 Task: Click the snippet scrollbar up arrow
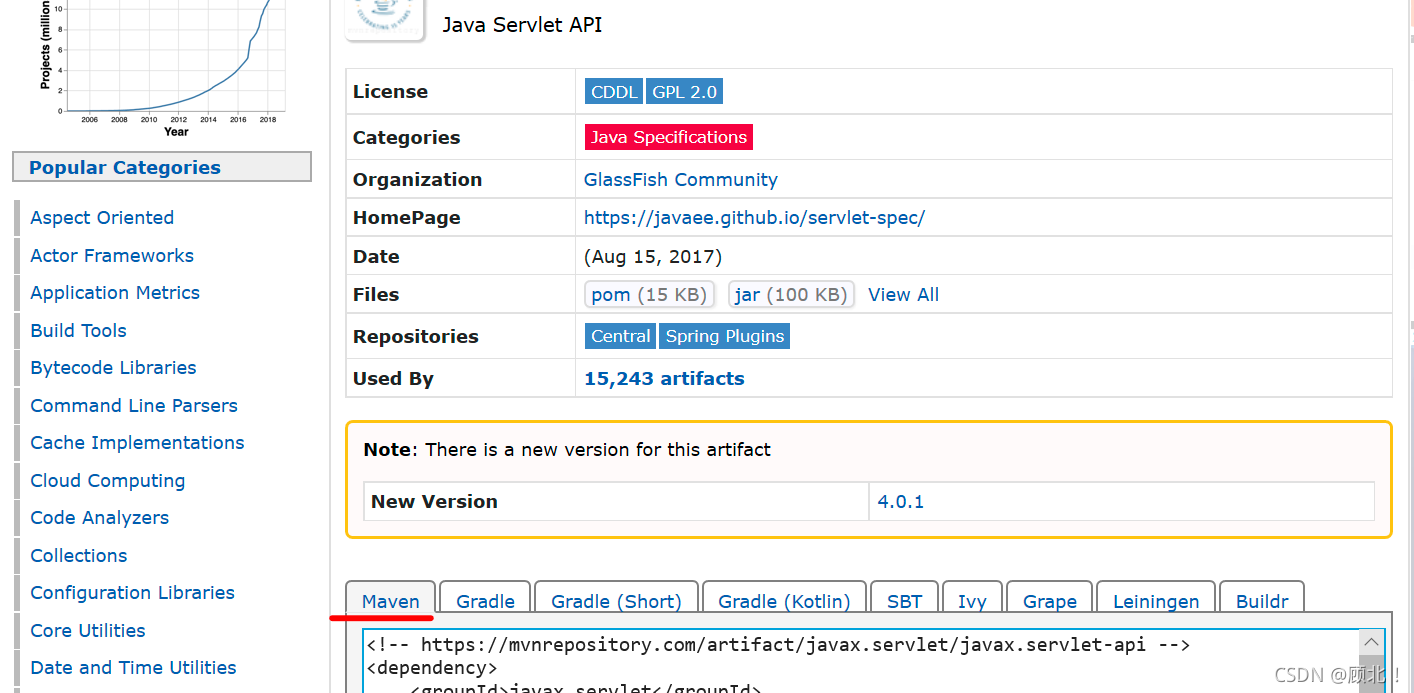pos(1372,641)
